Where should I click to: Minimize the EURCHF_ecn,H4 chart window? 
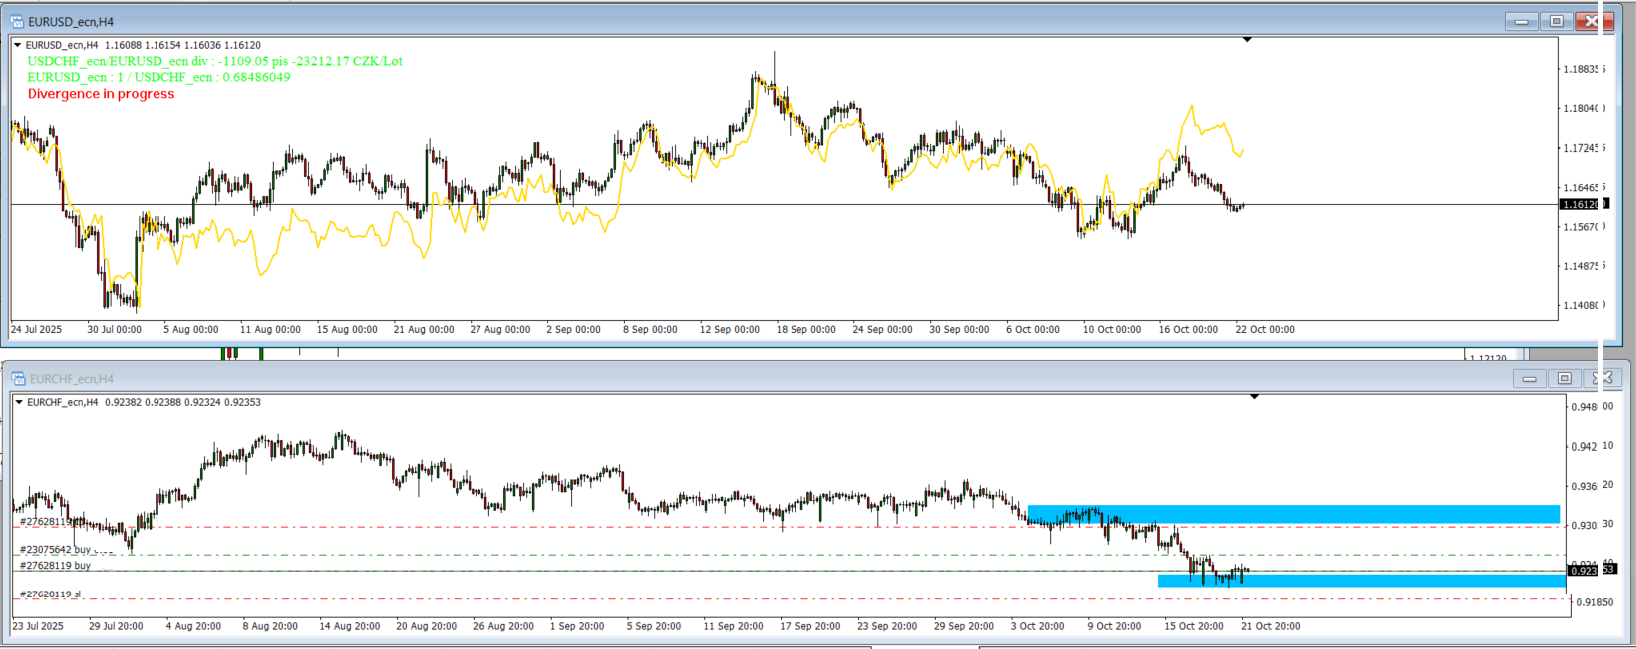point(1529,378)
